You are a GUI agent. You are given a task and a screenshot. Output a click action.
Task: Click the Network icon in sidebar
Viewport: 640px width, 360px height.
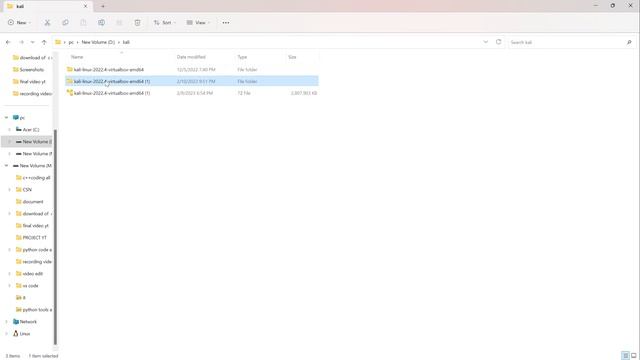point(16,322)
